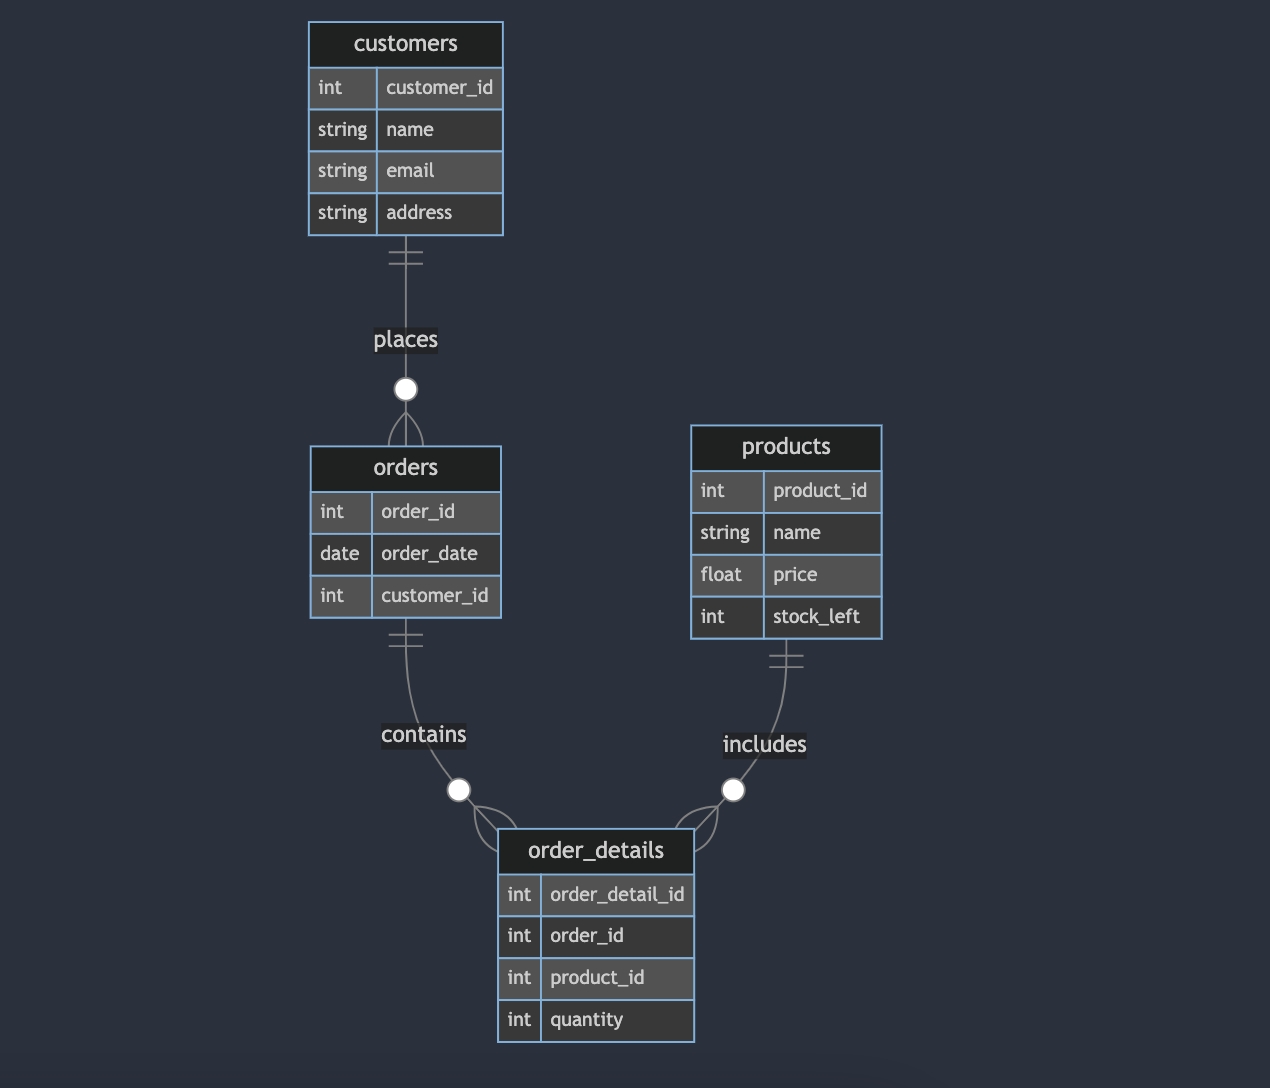This screenshot has width=1270, height=1088.
Task: Click the zero-or-many circle below the places label
Action: coord(405,389)
